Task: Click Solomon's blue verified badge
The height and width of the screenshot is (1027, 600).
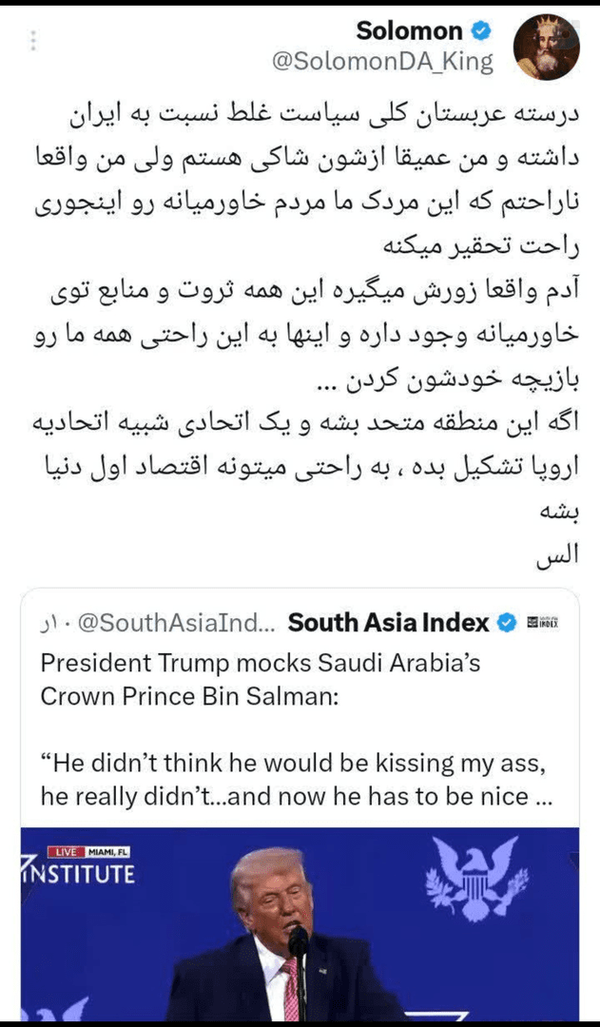Action: pyautogui.click(x=482, y=30)
